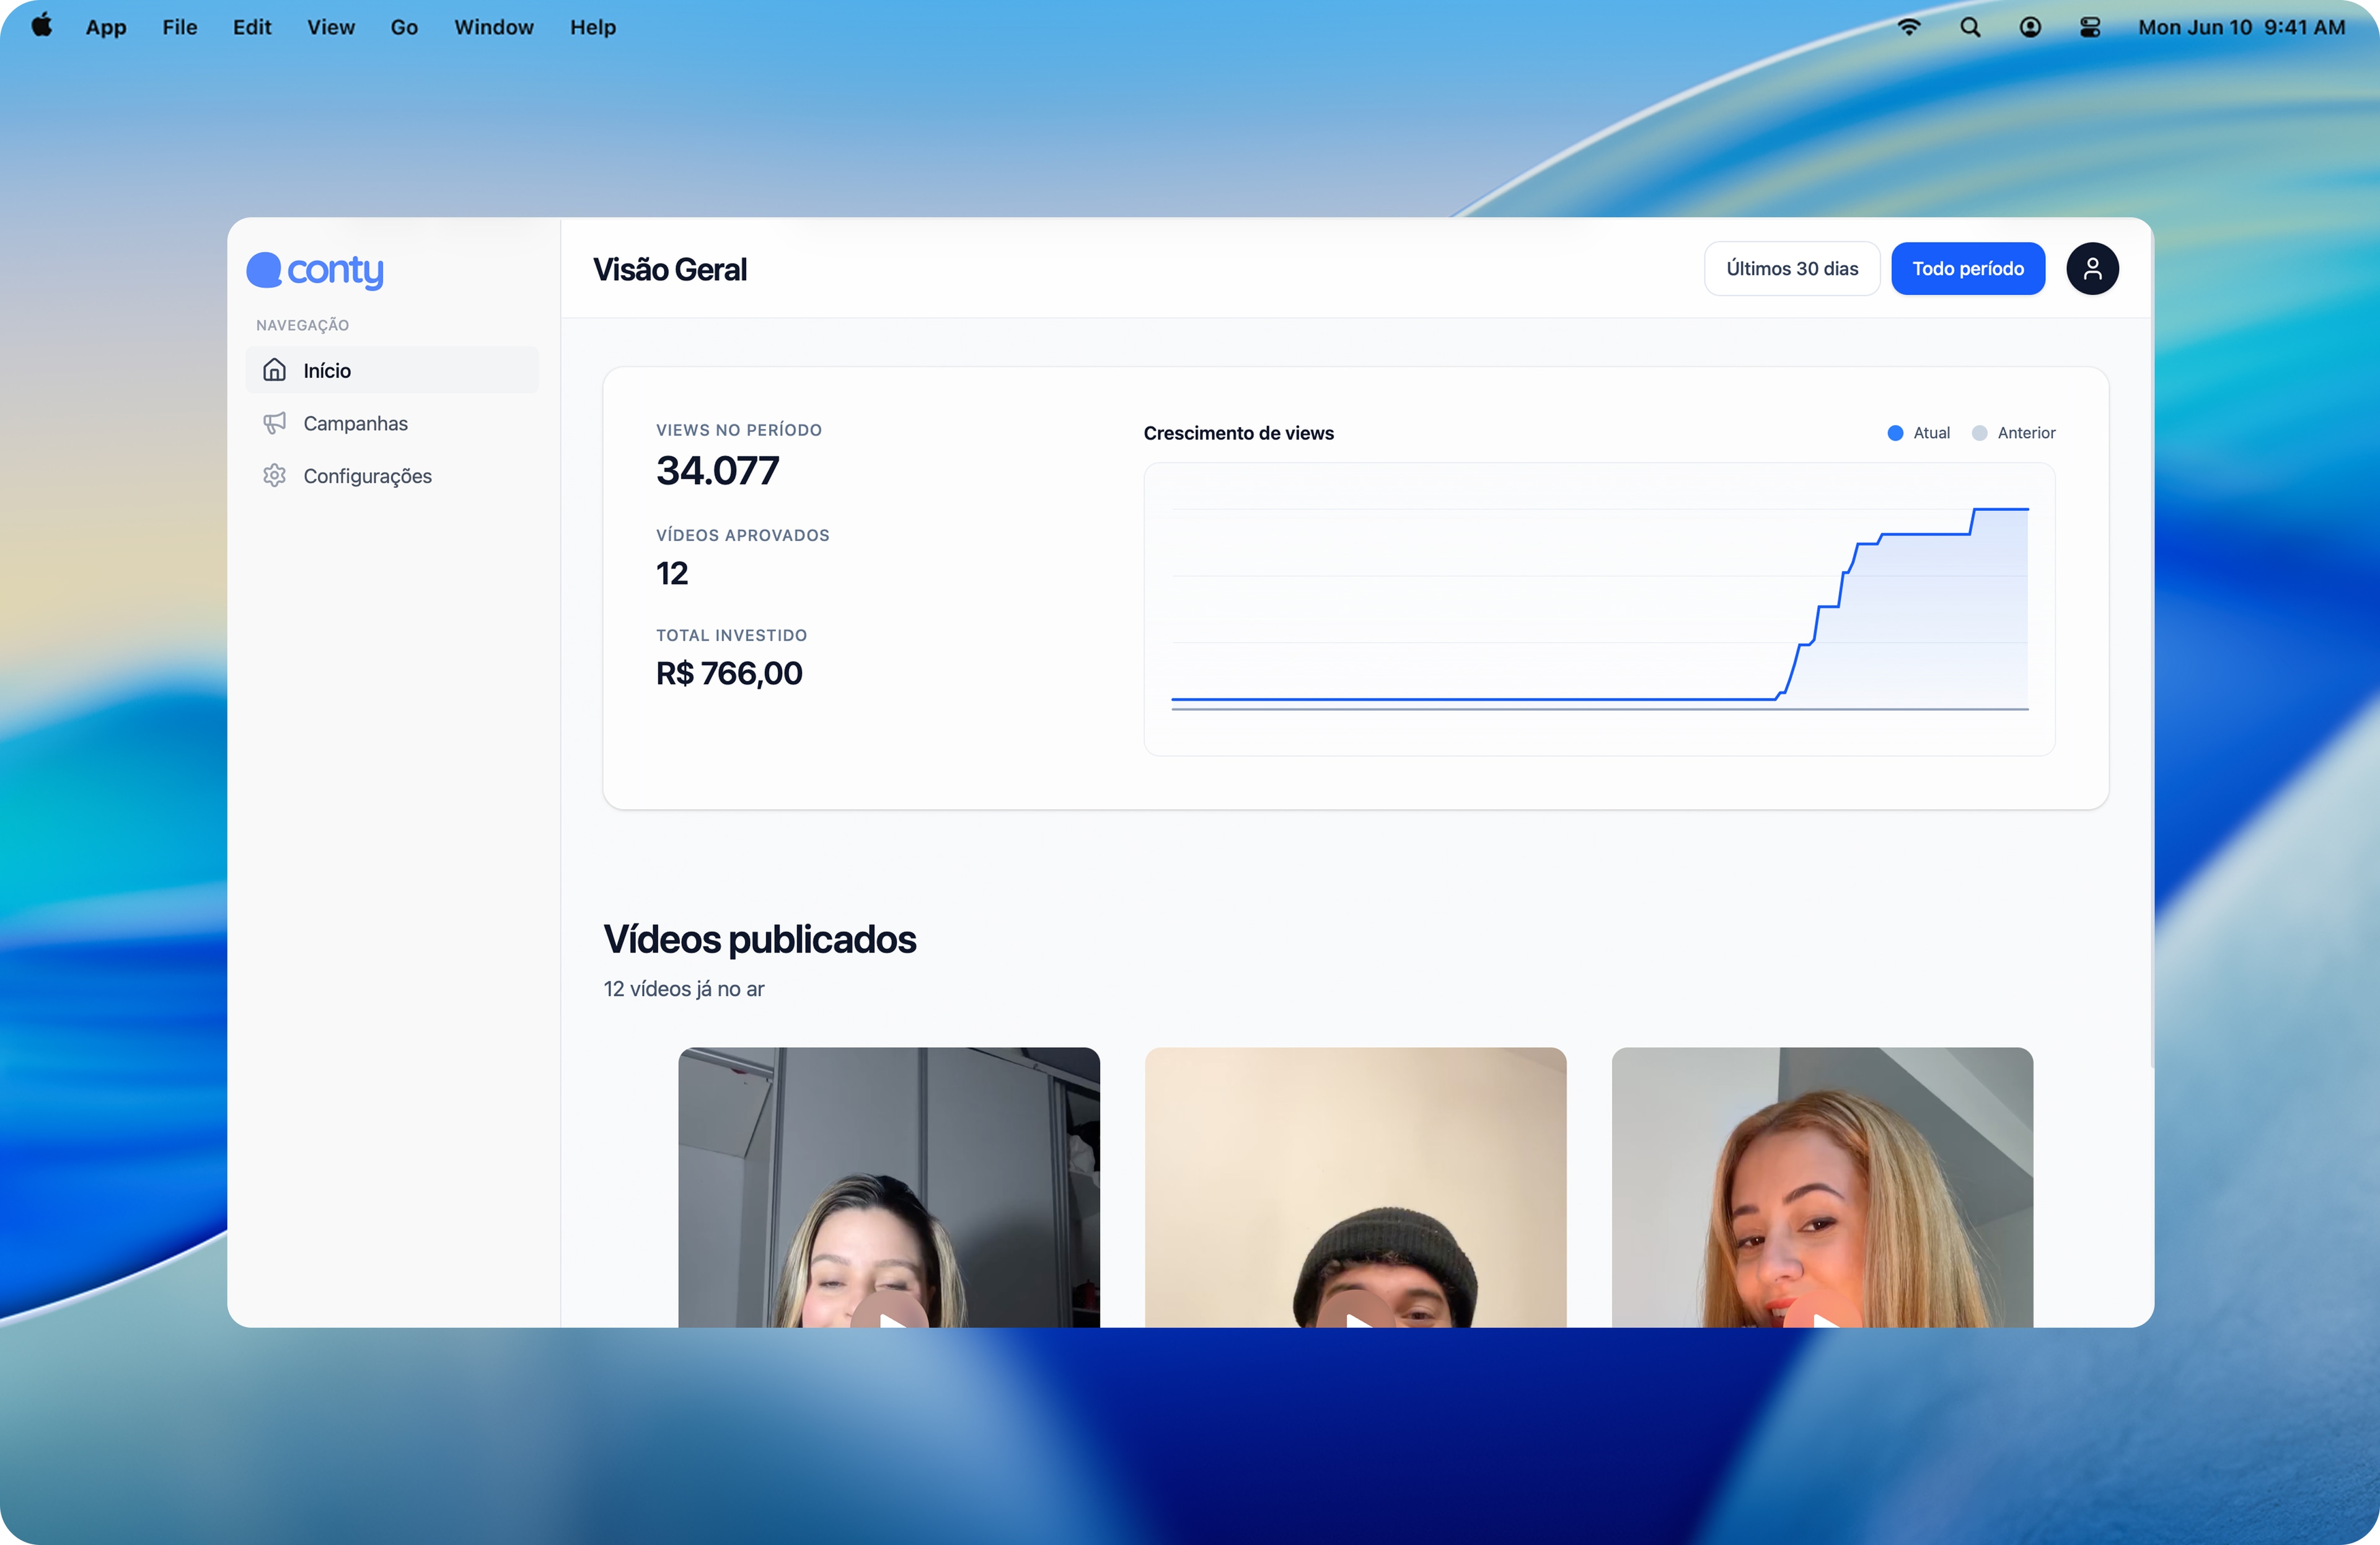
Task: Open Control Center icon in menu bar
Action: click(x=2090, y=27)
